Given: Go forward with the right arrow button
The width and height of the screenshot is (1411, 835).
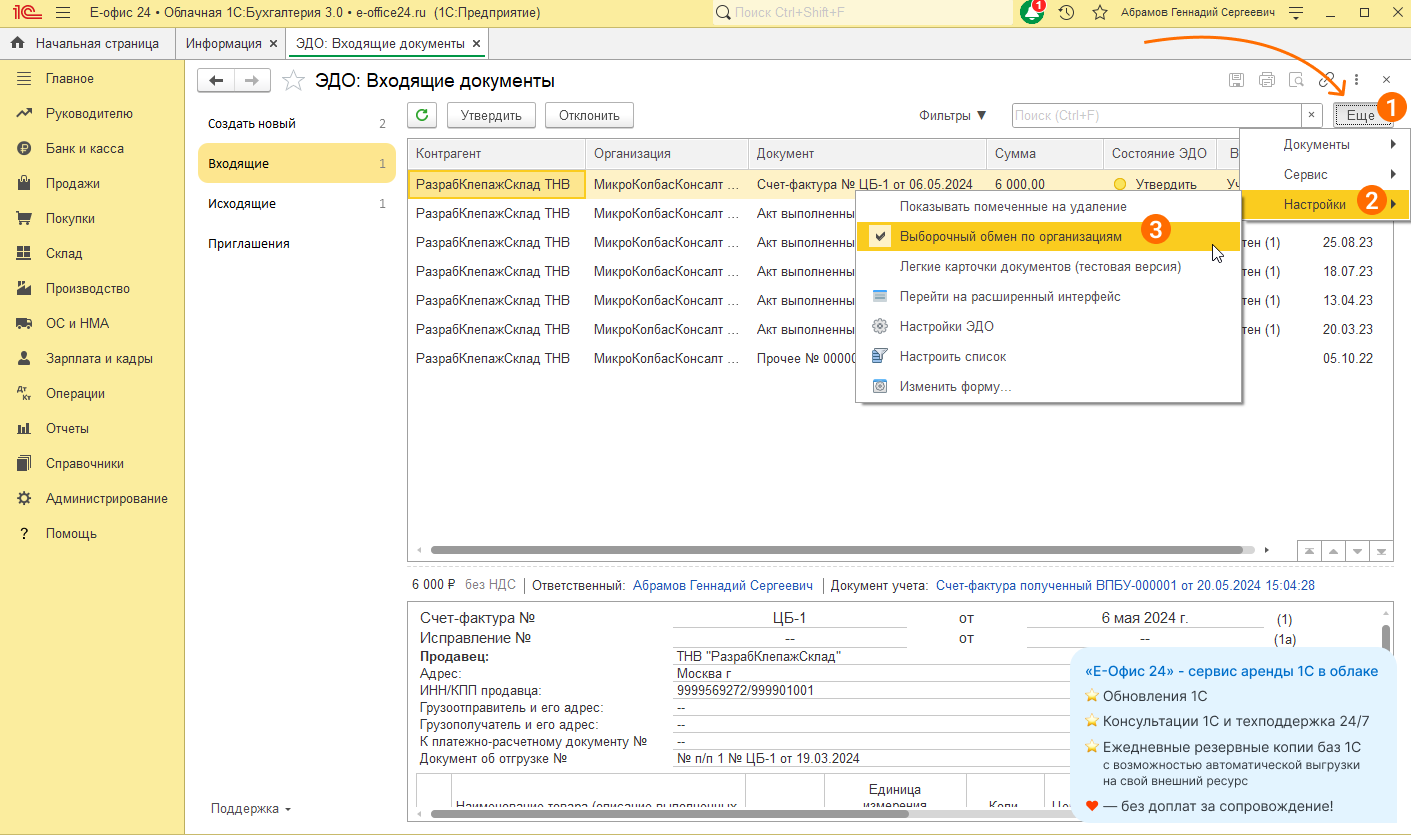Looking at the screenshot, I should pyautogui.click(x=252, y=81).
